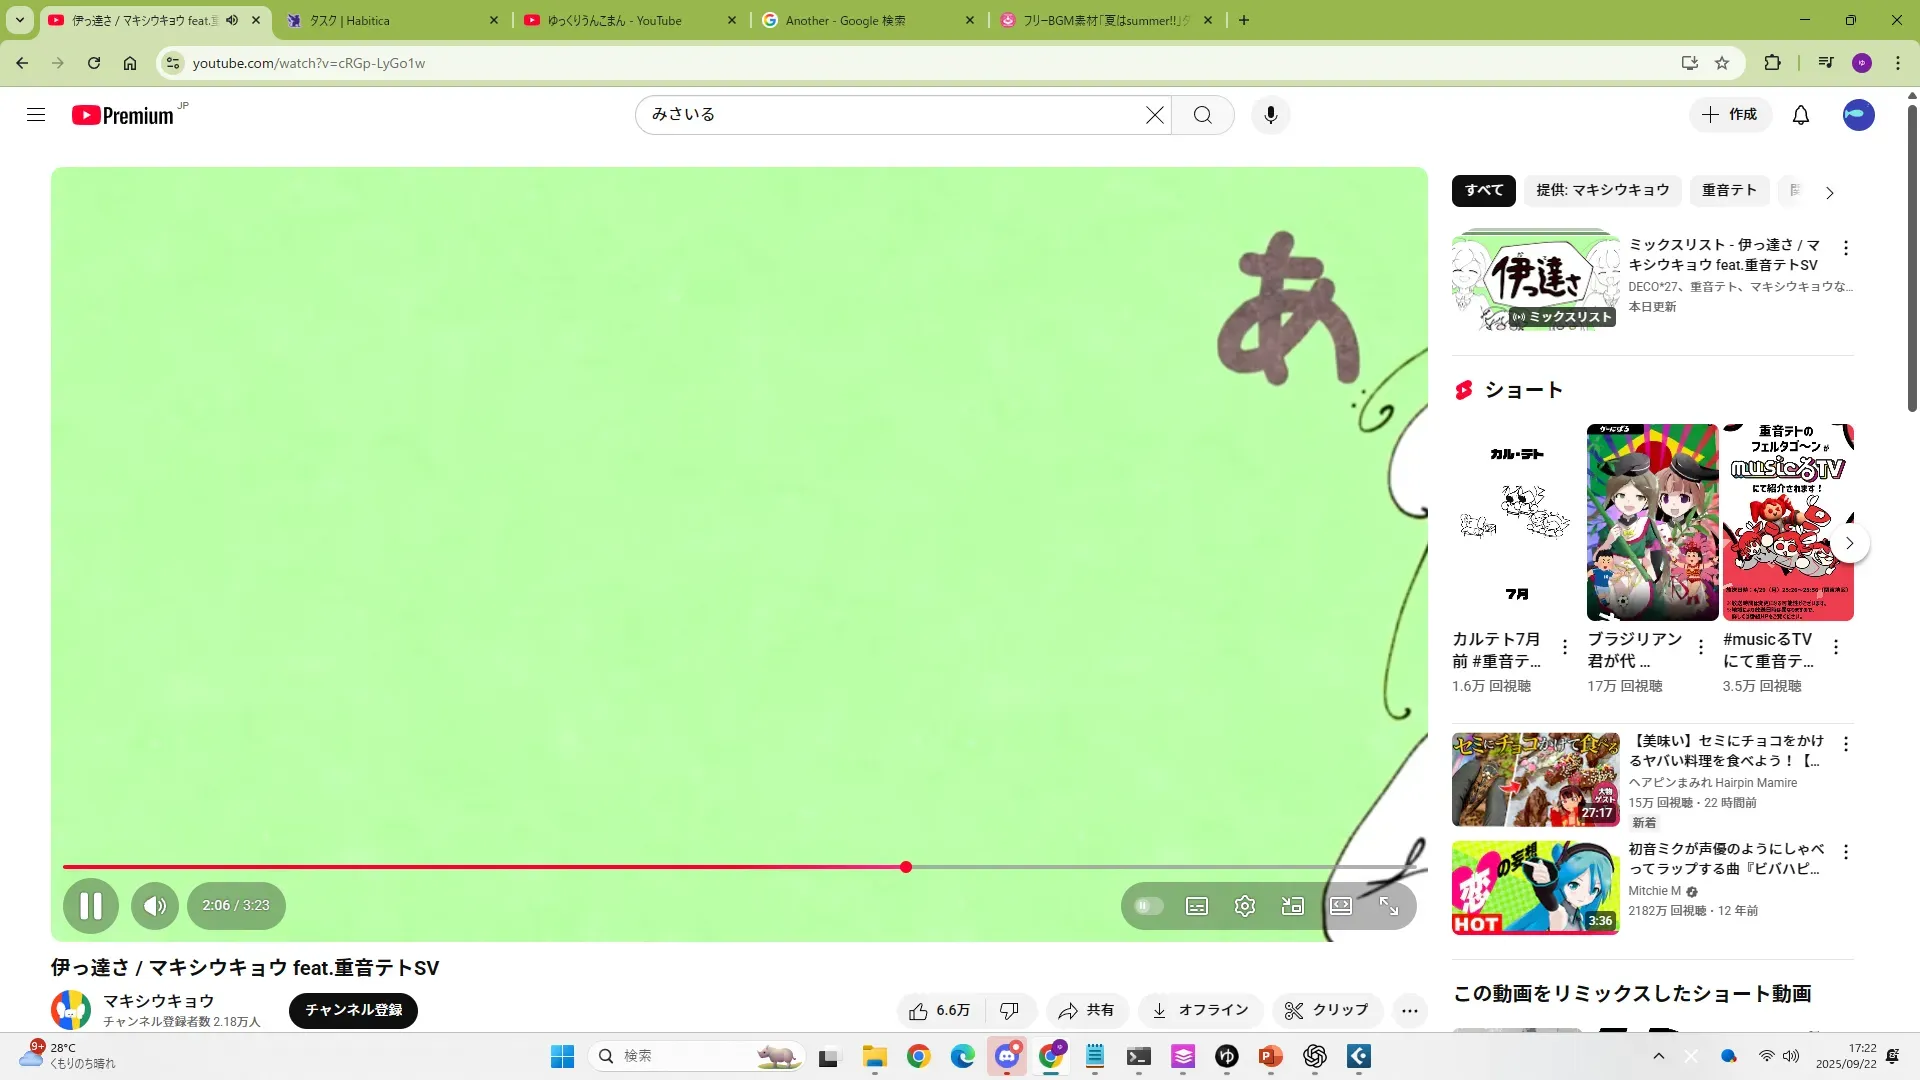The height and width of the screenshot is (1080, 1920).
Task: Expand the browser tab search dropdown
Action: coord(19,20)
